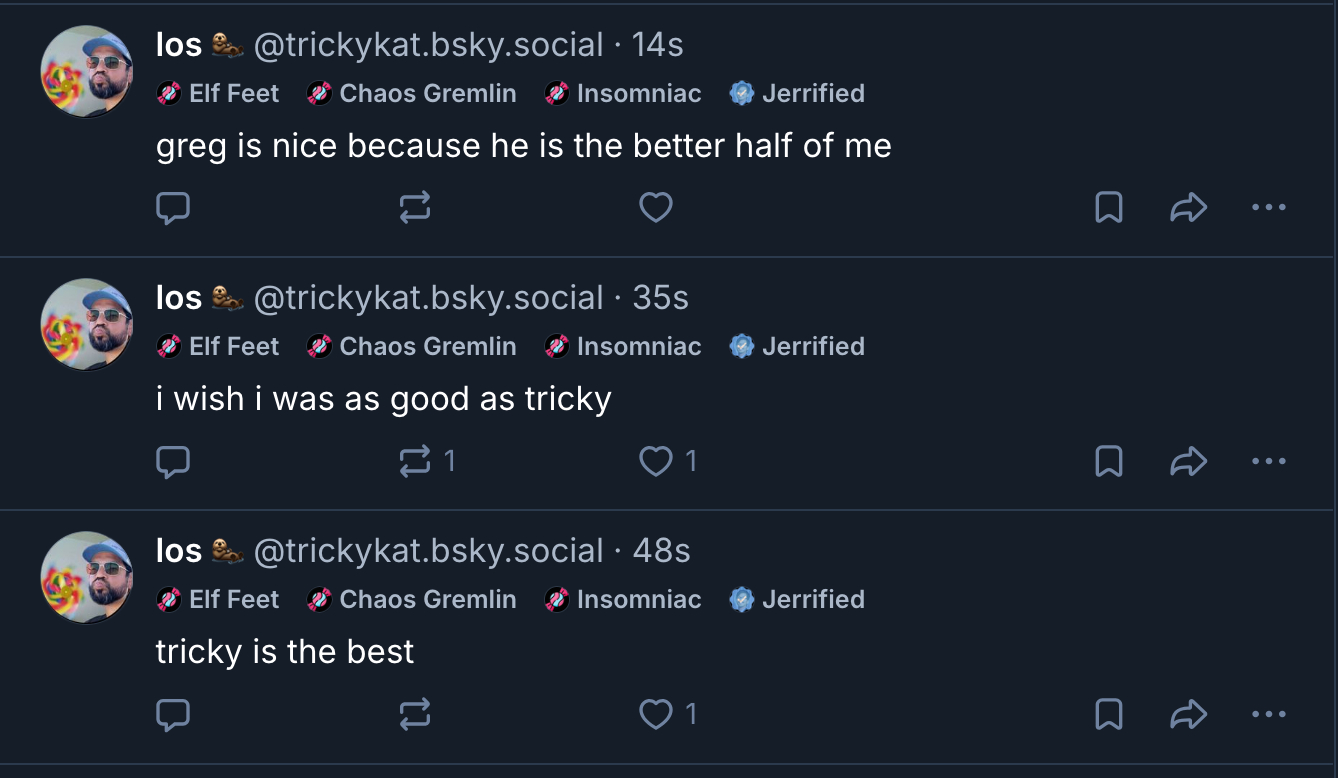Unlike the "tricky is the best" post
The width and height of the screenshot is (1338, 778).
pyautogui.click(x=655, y=714)
